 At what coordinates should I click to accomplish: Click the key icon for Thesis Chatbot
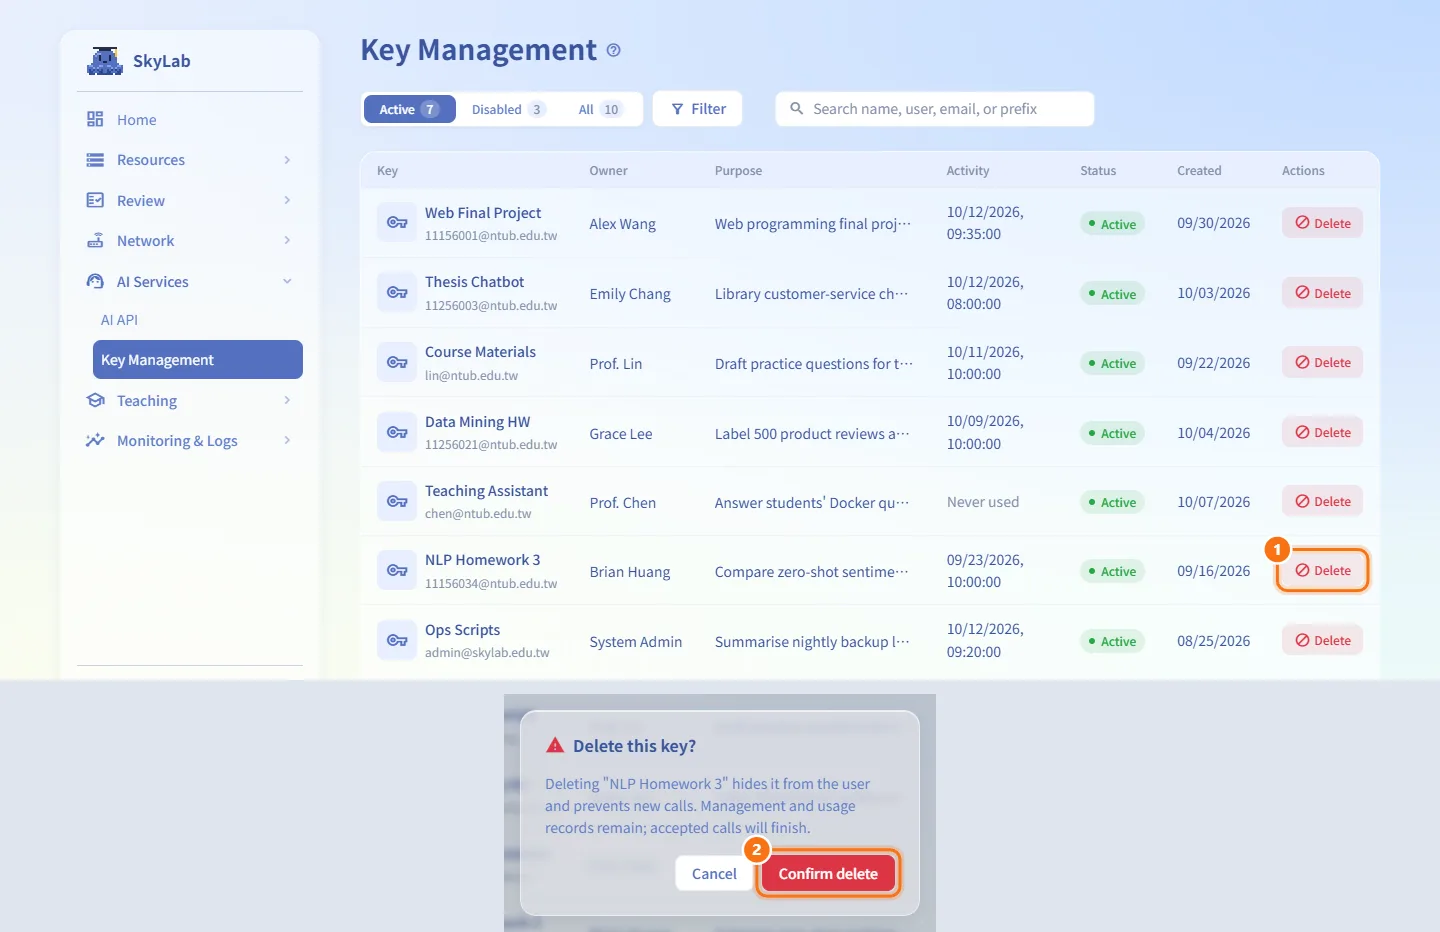pos(397,293)
